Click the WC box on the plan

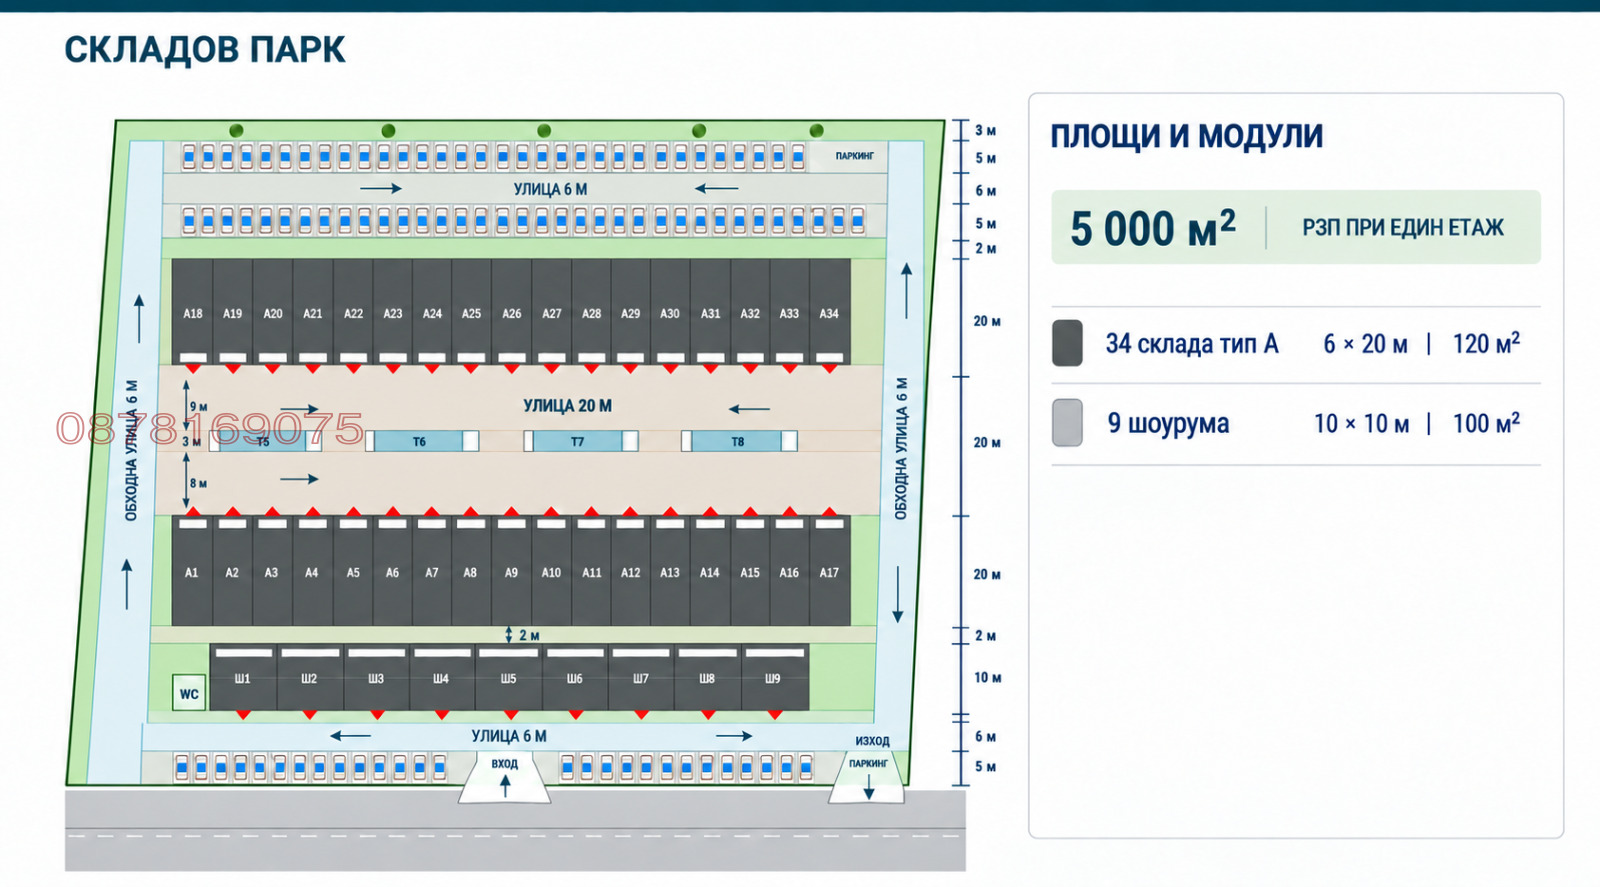pos(189,693)
